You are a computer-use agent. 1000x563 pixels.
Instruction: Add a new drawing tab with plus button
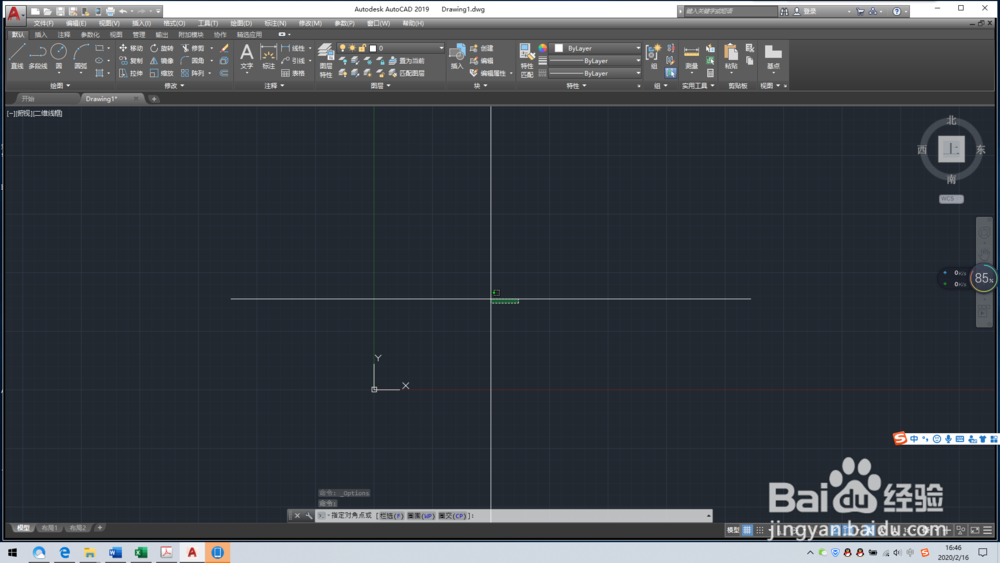(x=154, y=99)
